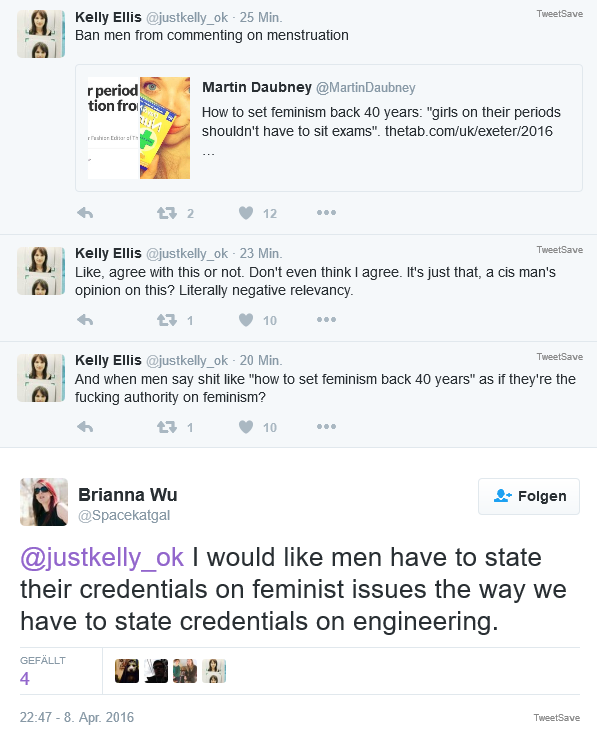Retweet the 'negative relevancy' tweet

pyautogui.click(x=167, y=320)
